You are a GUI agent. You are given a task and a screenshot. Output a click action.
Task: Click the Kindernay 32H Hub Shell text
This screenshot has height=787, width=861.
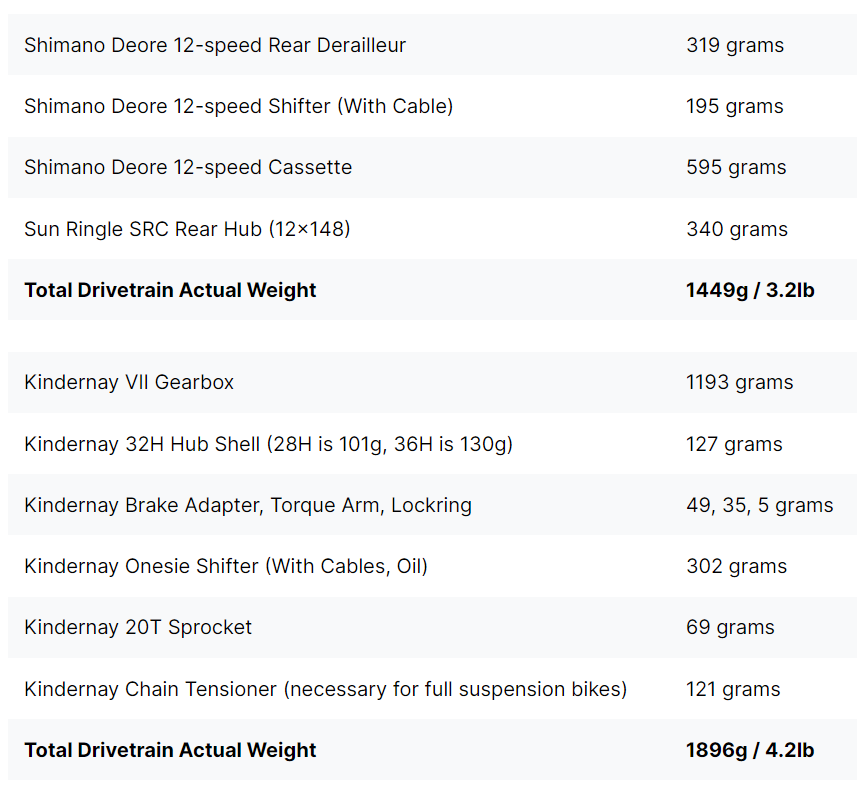coord(268,444)
